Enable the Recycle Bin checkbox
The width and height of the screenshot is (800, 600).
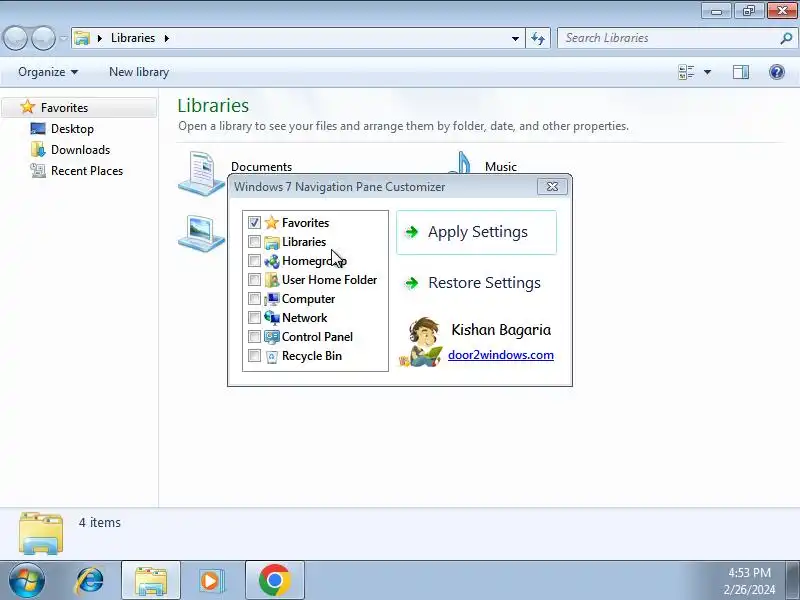click(x=254, y=356)
